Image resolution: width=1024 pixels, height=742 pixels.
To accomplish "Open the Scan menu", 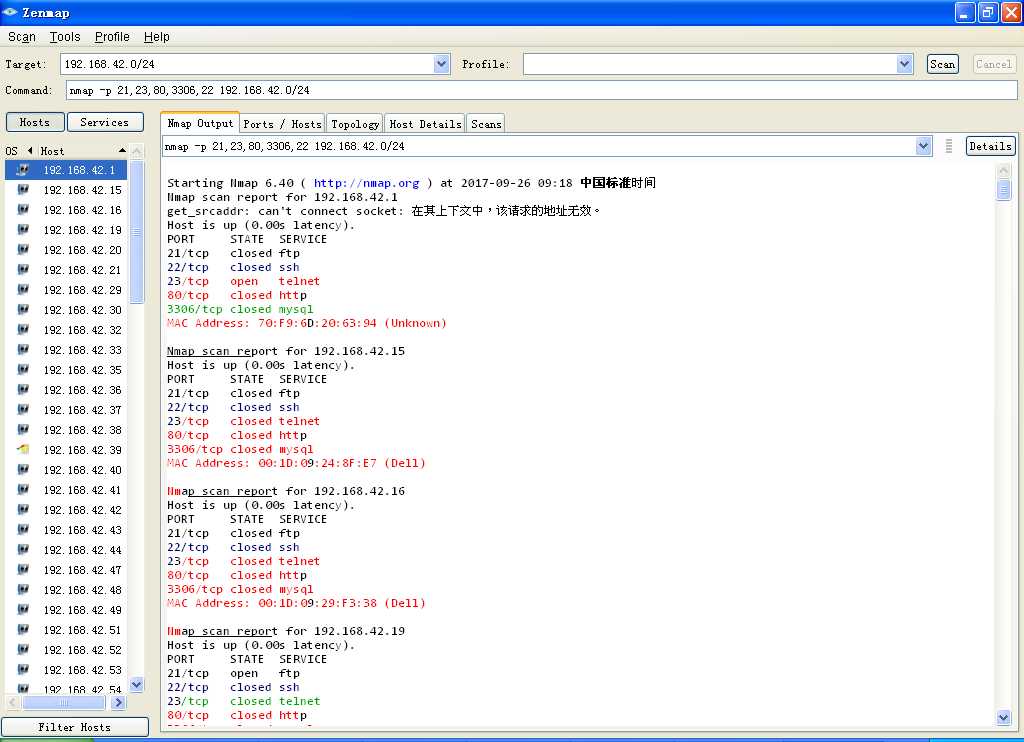I will click(22, 37).
